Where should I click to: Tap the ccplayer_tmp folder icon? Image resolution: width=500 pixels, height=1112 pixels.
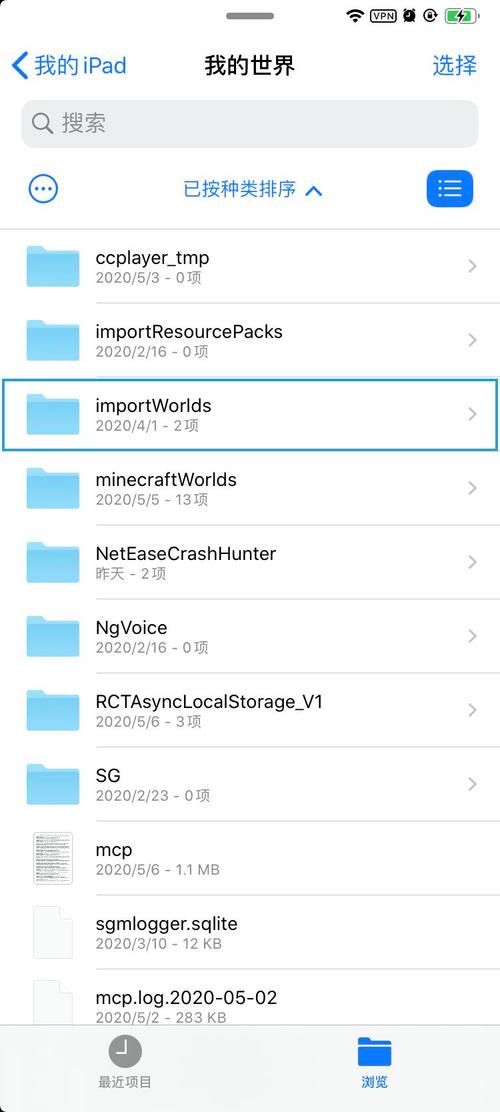pos(52,266)
